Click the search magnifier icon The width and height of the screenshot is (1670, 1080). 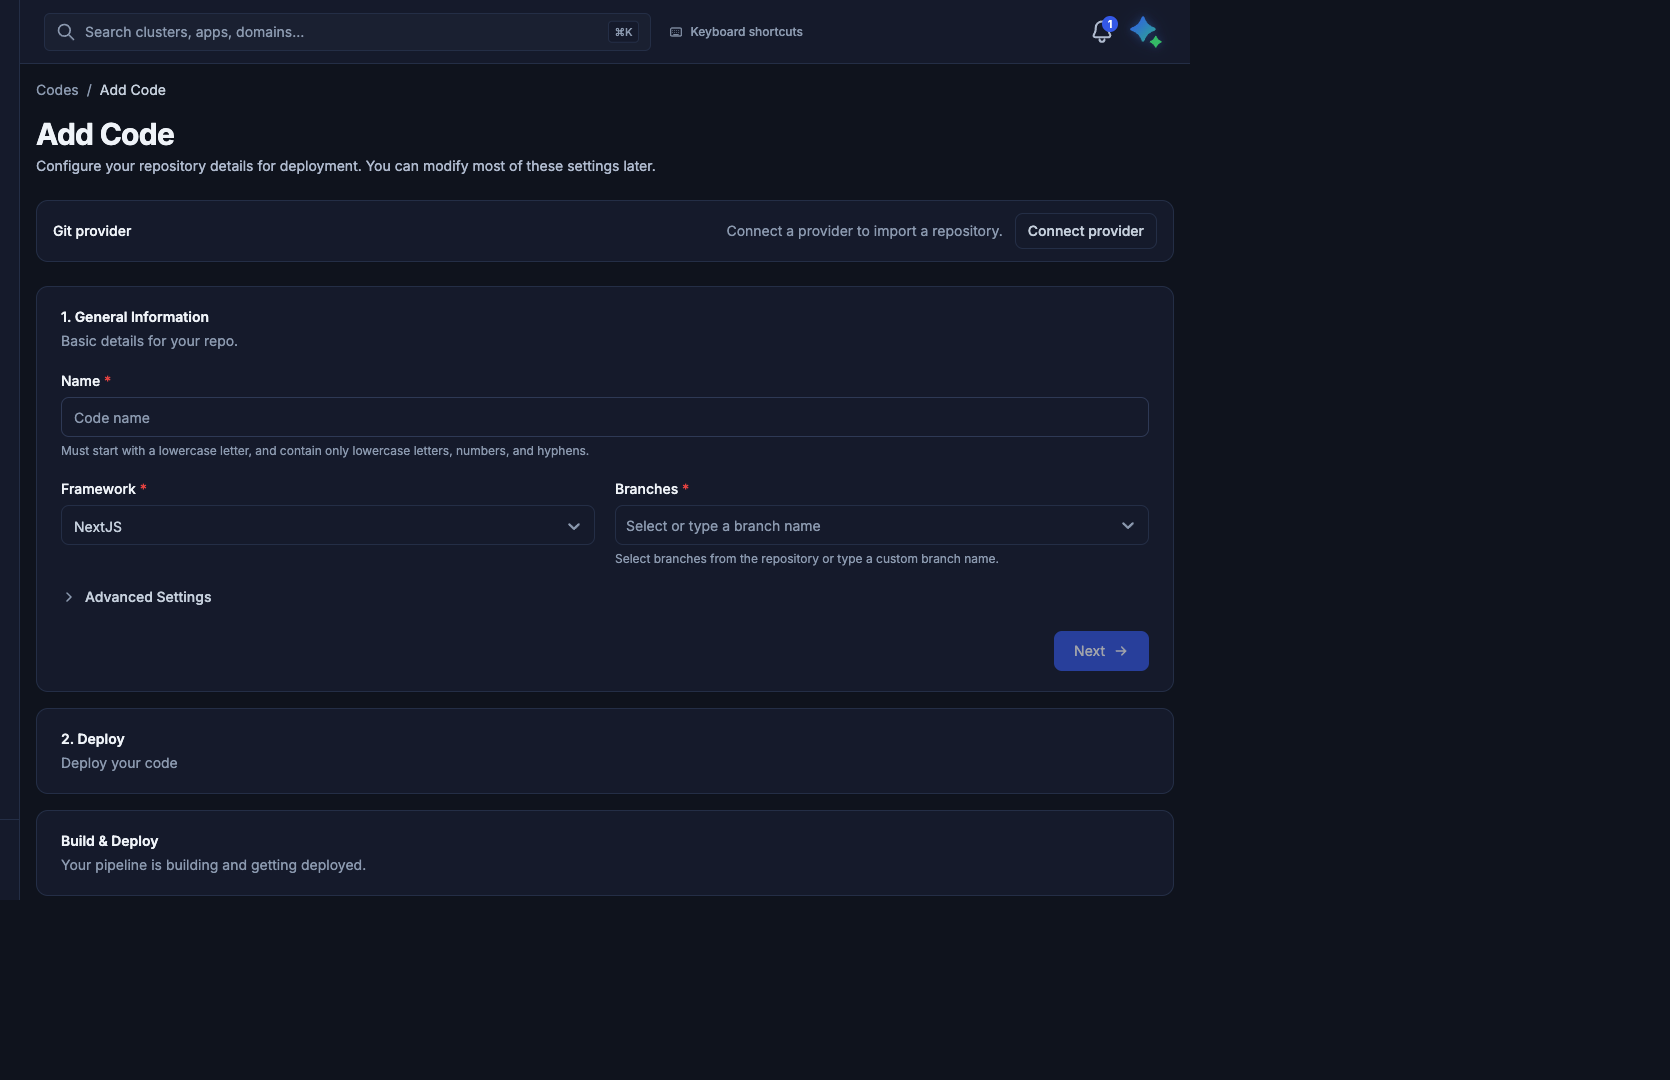click(66, 32)
